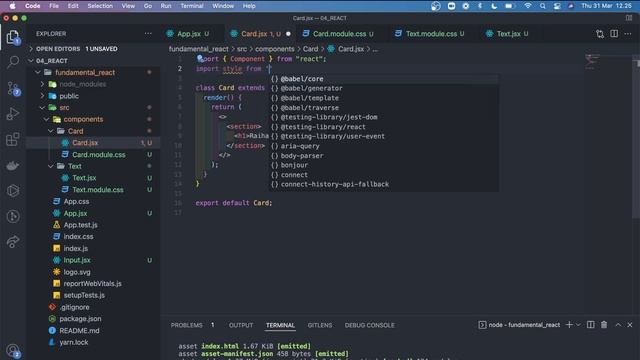Add a new terminal with the plus icon
Screen dimensions: 640x360
pyautogui.click(x=569, y=325)
